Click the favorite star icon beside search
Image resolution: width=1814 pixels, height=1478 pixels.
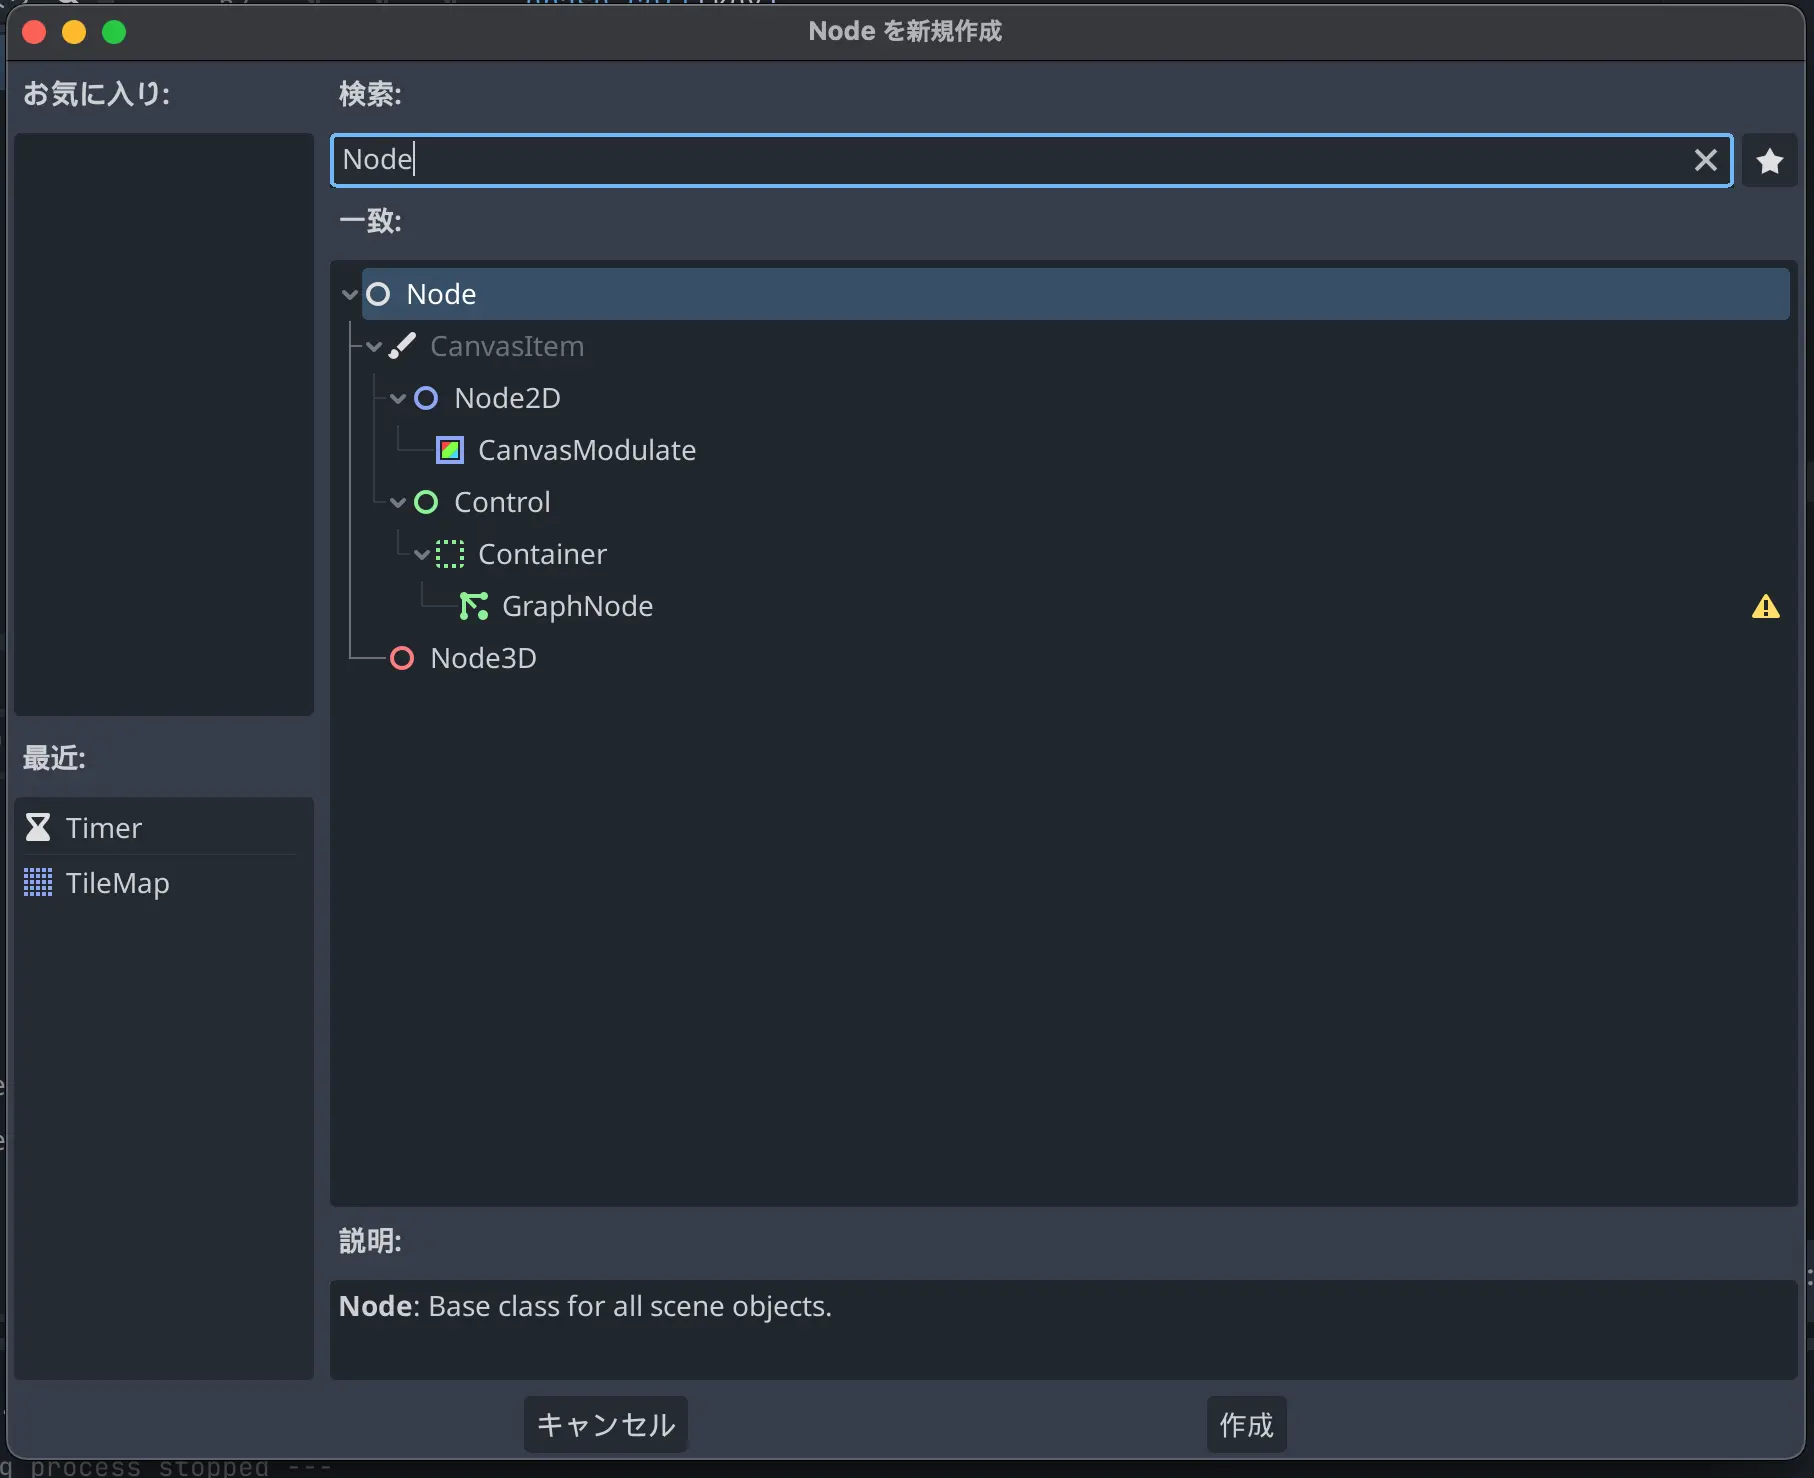tap(1769, 160)
